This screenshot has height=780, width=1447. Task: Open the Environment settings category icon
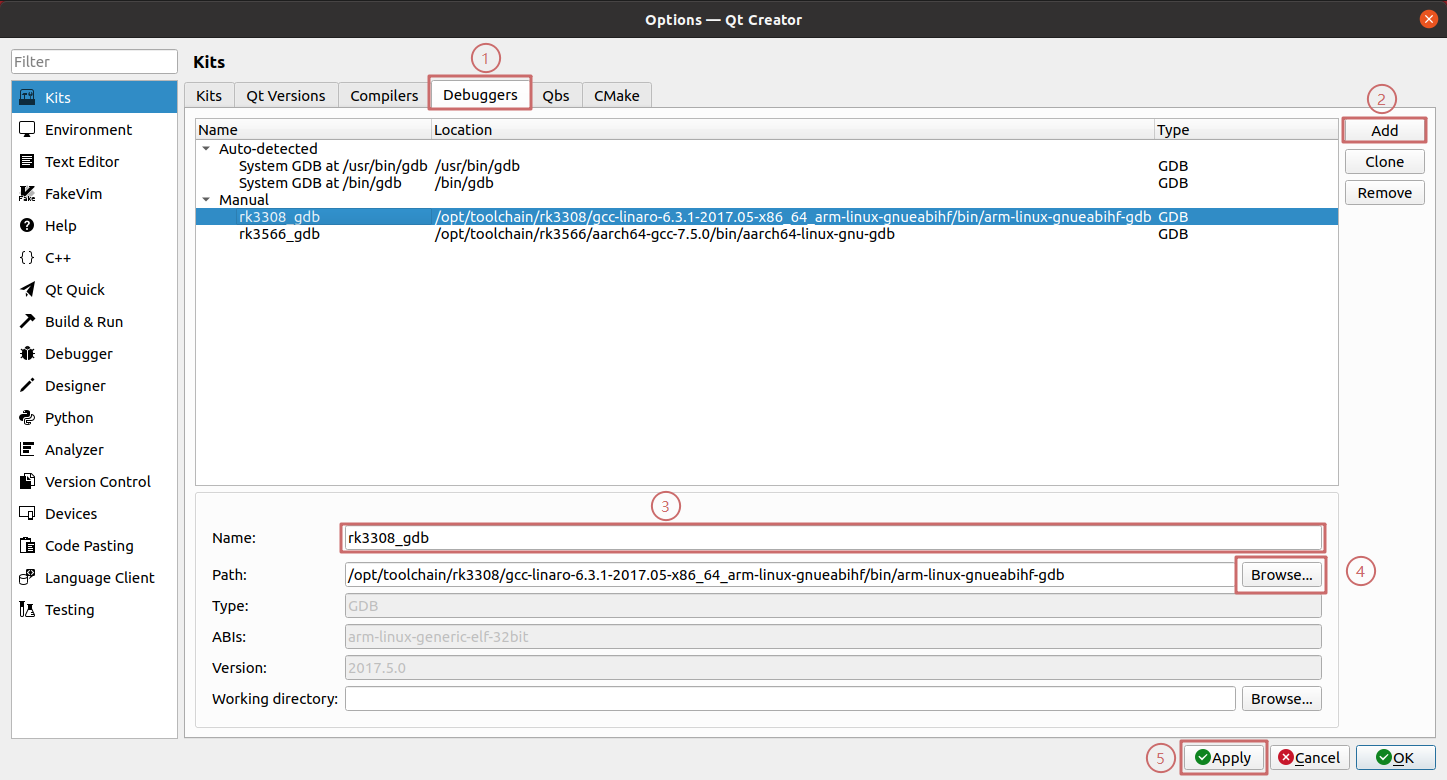(27, 130)
